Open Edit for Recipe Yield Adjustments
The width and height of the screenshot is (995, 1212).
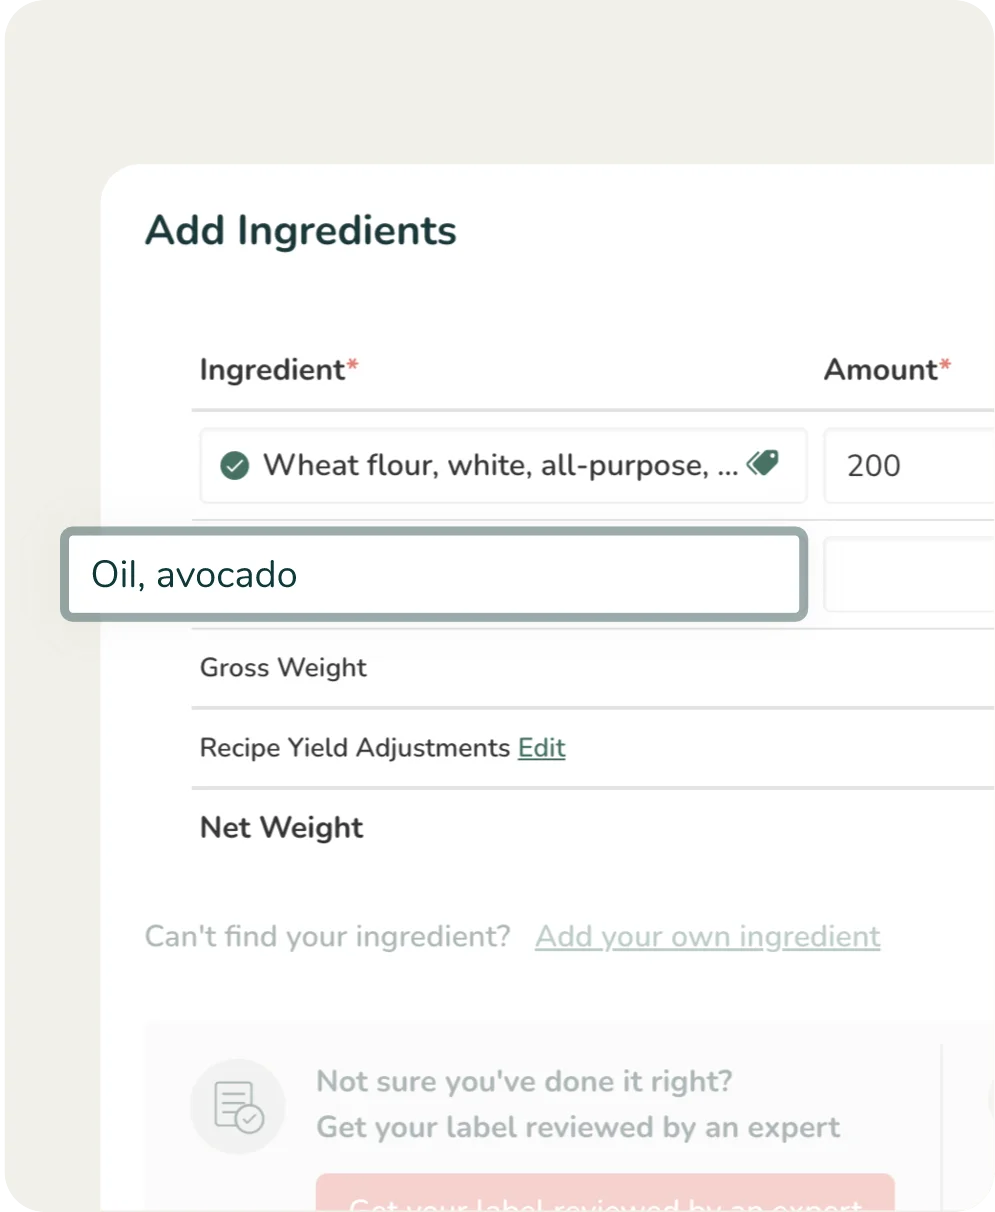pyautogui.click(x=541, y=748)
